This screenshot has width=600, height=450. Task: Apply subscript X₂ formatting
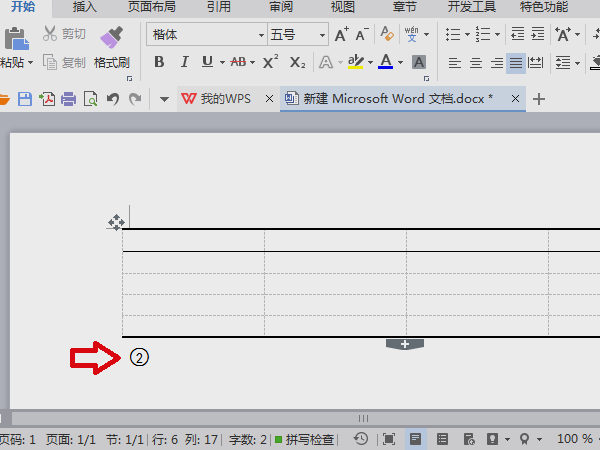pyautogui.click(x=297, y=62)
